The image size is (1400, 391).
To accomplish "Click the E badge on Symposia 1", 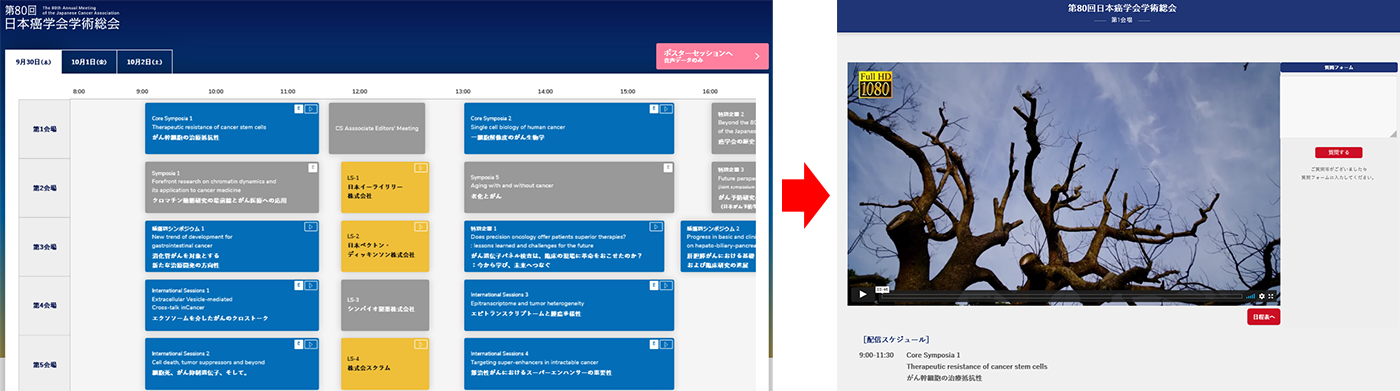I will 312,167.
